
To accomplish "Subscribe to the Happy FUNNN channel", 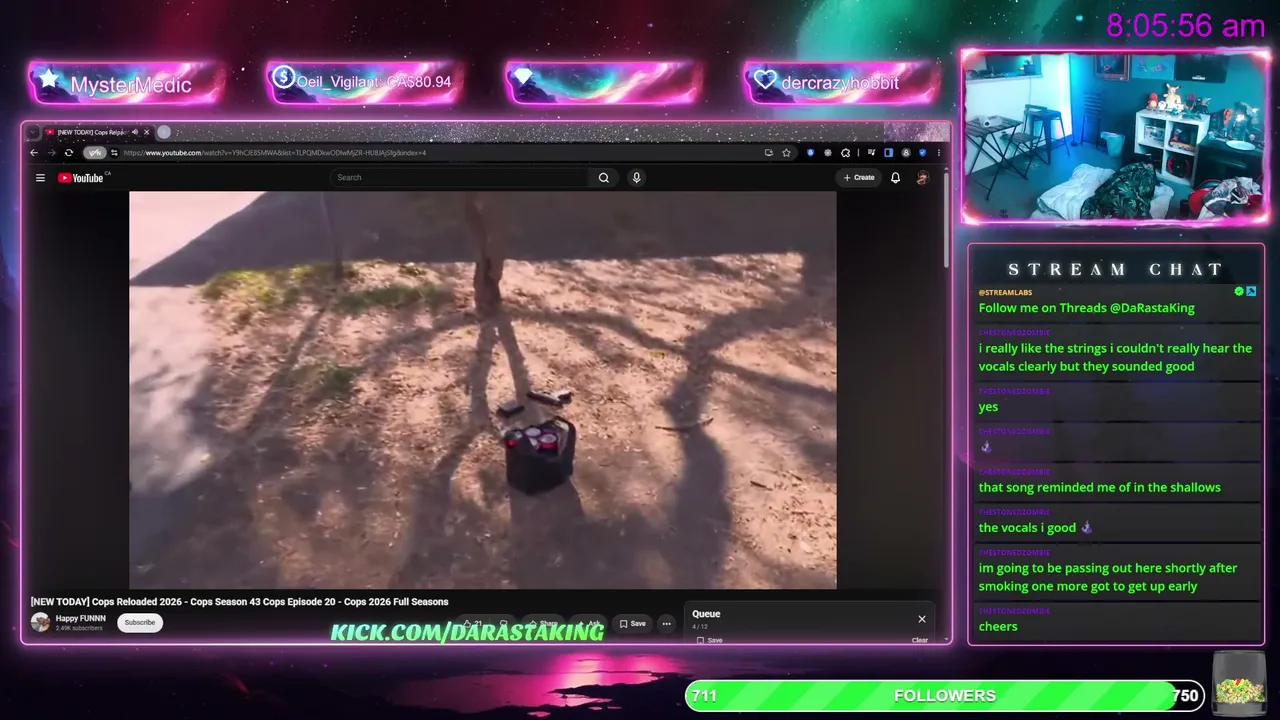I will tap(140, 622).
